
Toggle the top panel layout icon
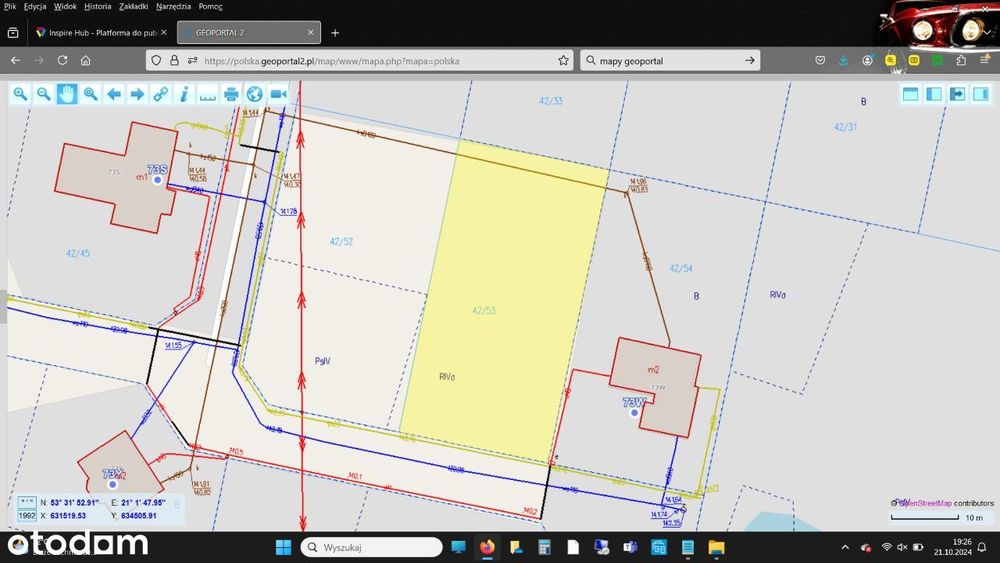[910, 94]
